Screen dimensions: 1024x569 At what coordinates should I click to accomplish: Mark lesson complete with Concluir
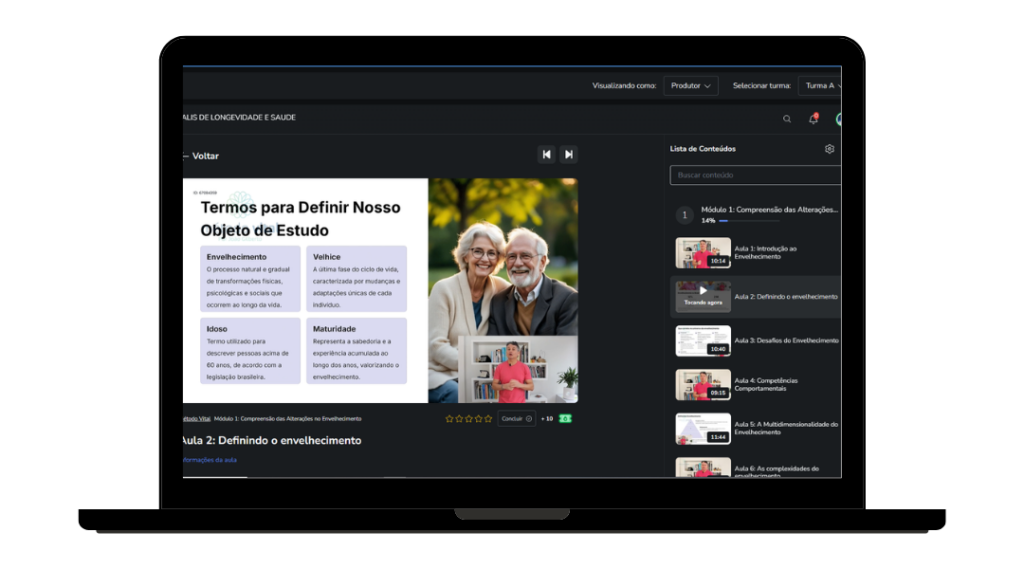pyautogui.click(x=516, y=419)
